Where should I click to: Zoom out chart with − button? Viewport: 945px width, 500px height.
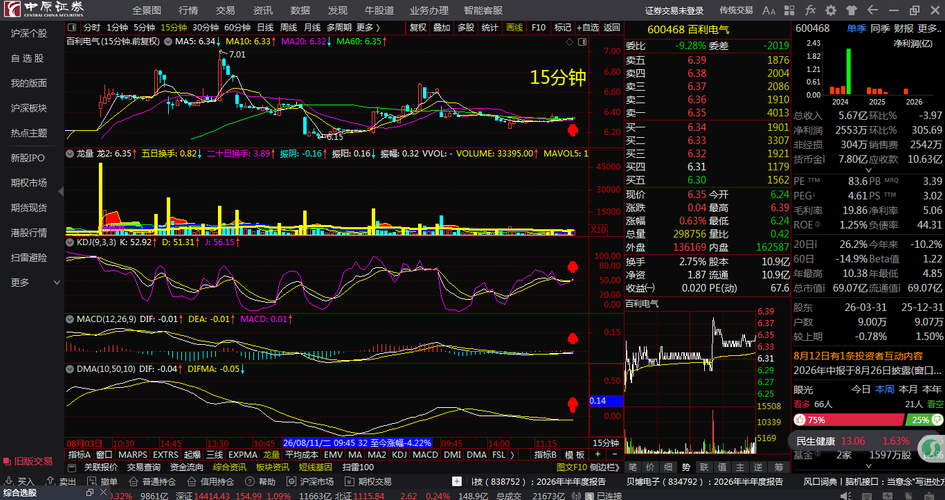coord(615,455)
